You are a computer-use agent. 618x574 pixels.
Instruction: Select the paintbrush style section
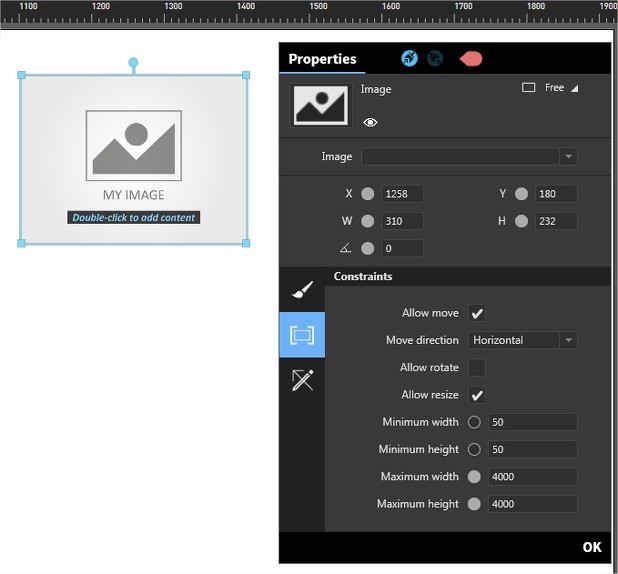coord(302,290)
